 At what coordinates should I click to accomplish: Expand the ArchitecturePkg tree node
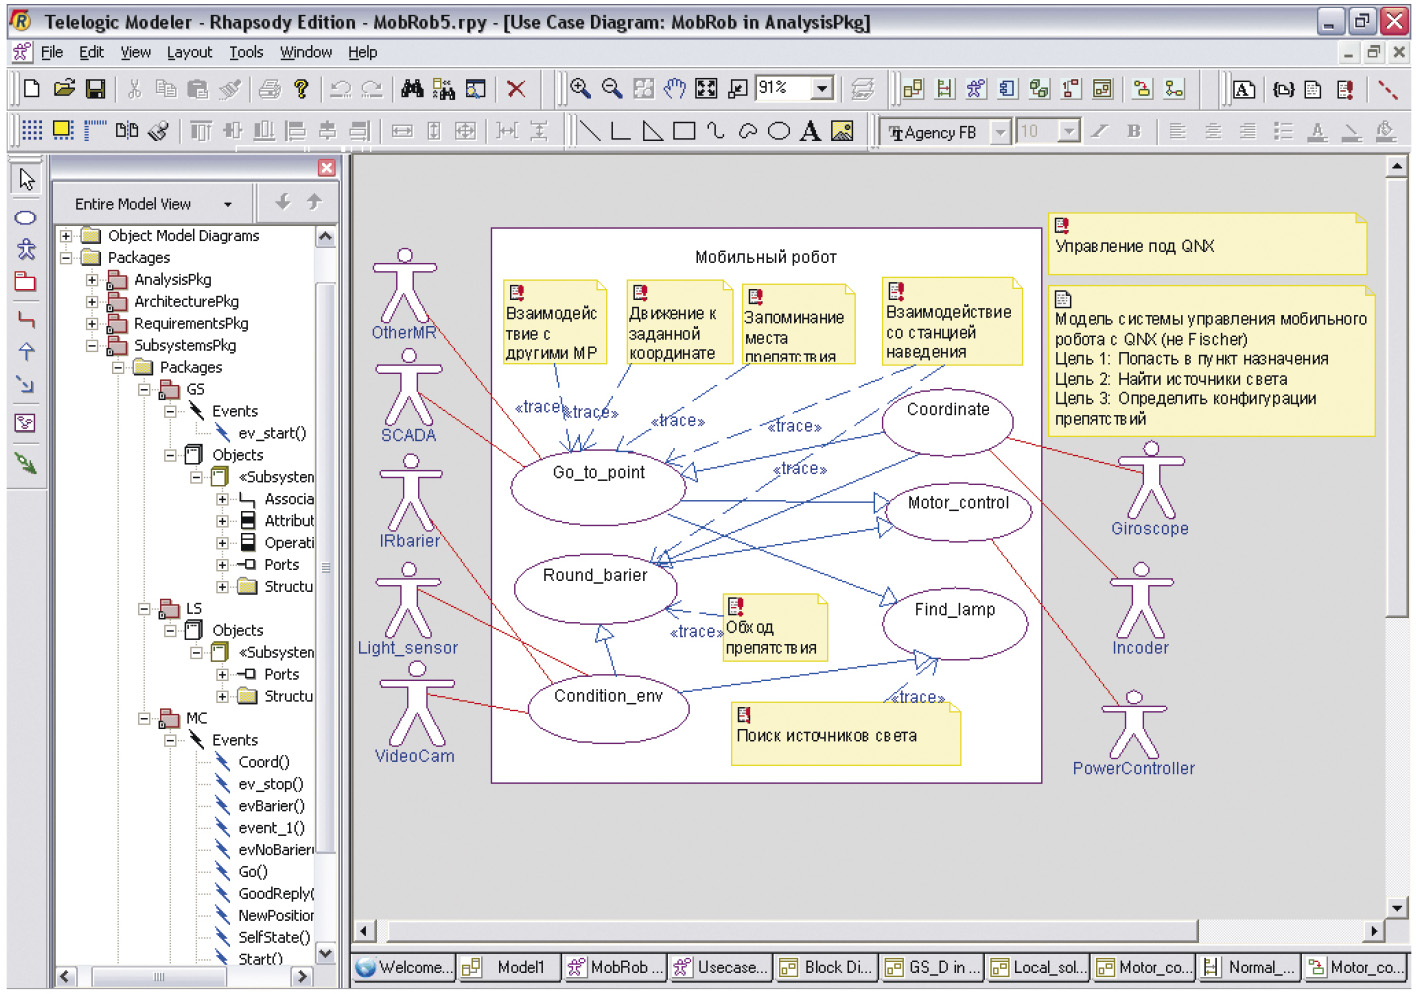tap(92, 302)
